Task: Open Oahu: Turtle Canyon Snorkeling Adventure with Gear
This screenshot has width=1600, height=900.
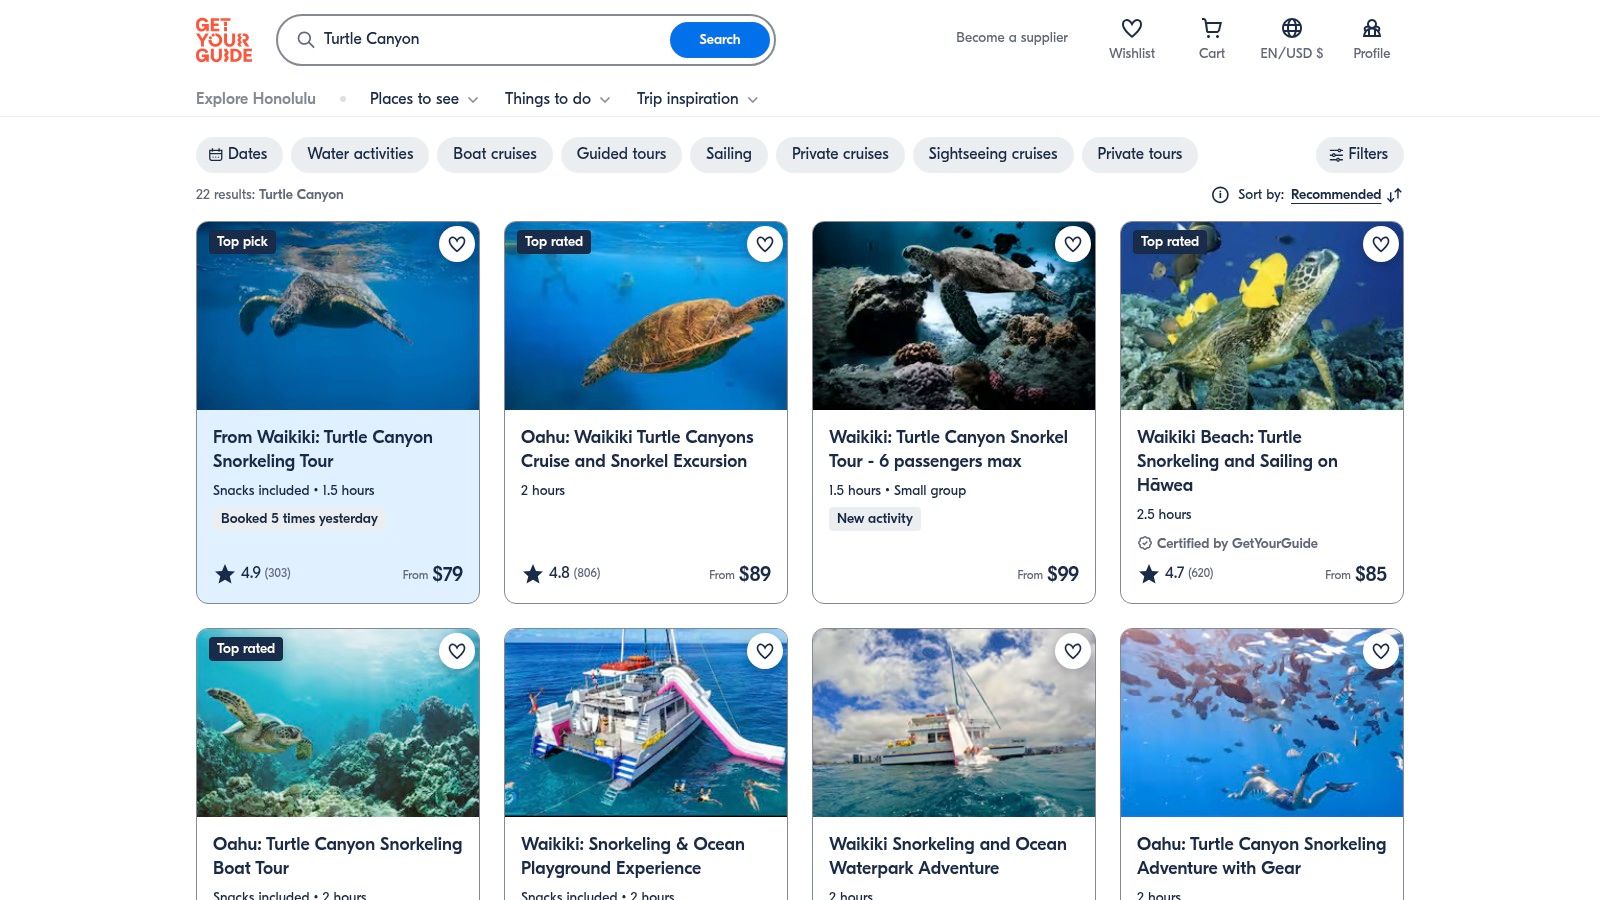Action: click(x=1261, y=856)
